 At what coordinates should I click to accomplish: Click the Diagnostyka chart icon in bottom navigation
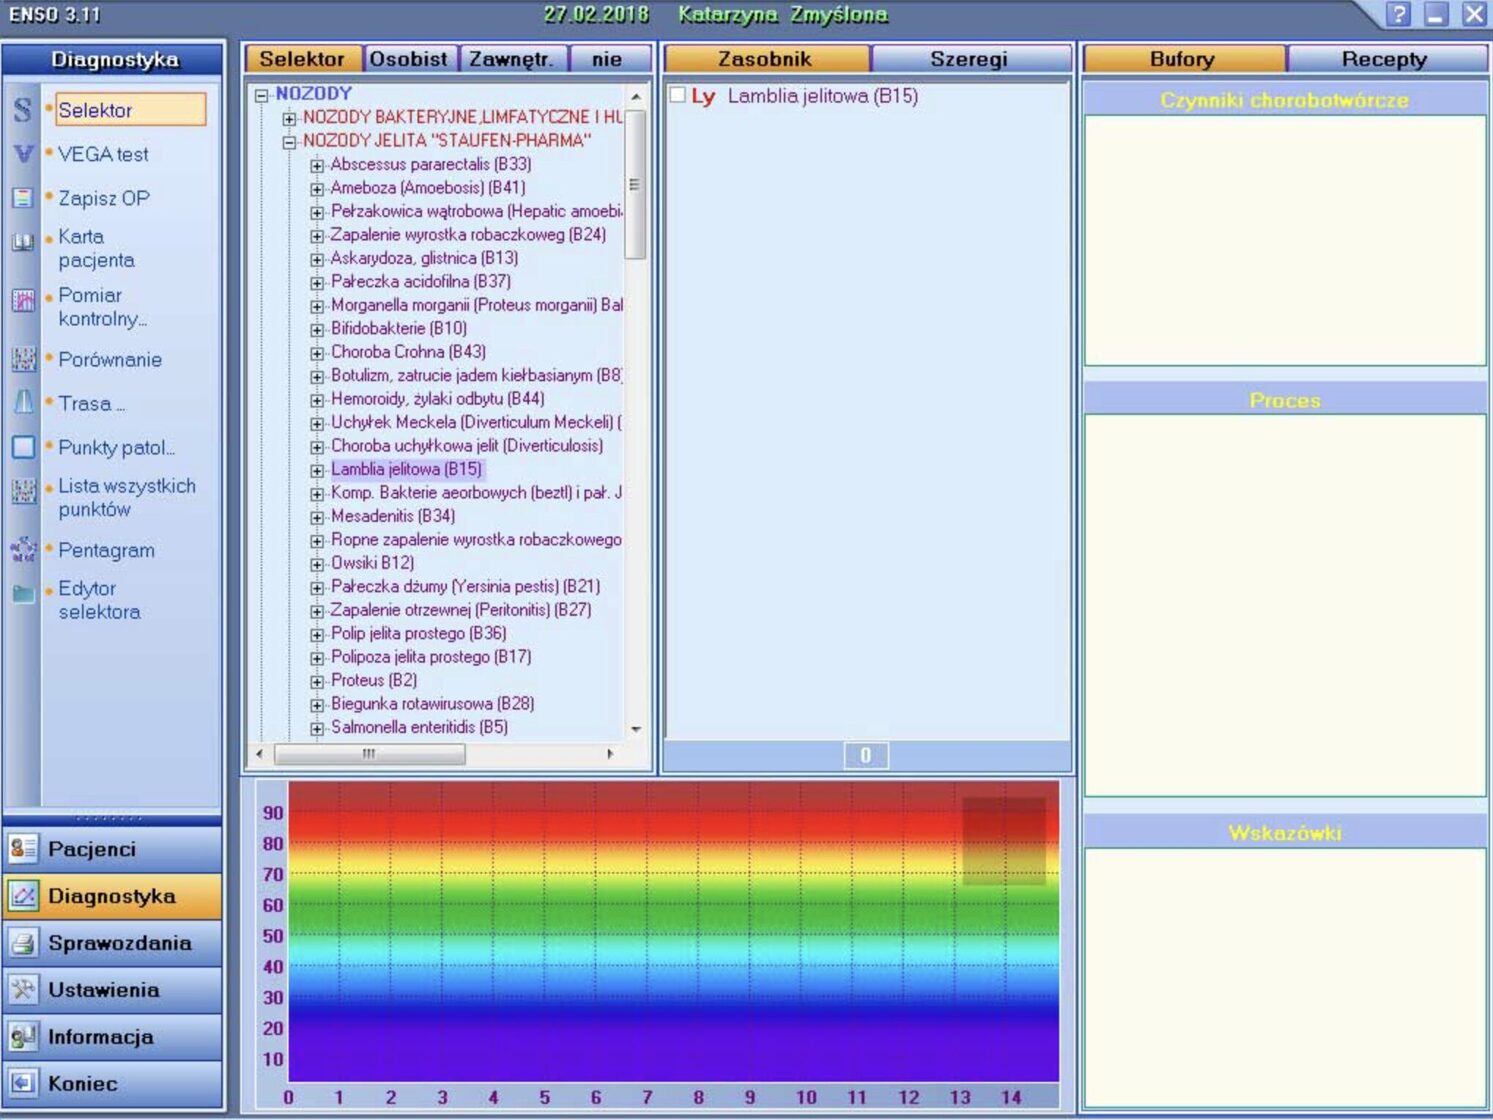(22, 896)
